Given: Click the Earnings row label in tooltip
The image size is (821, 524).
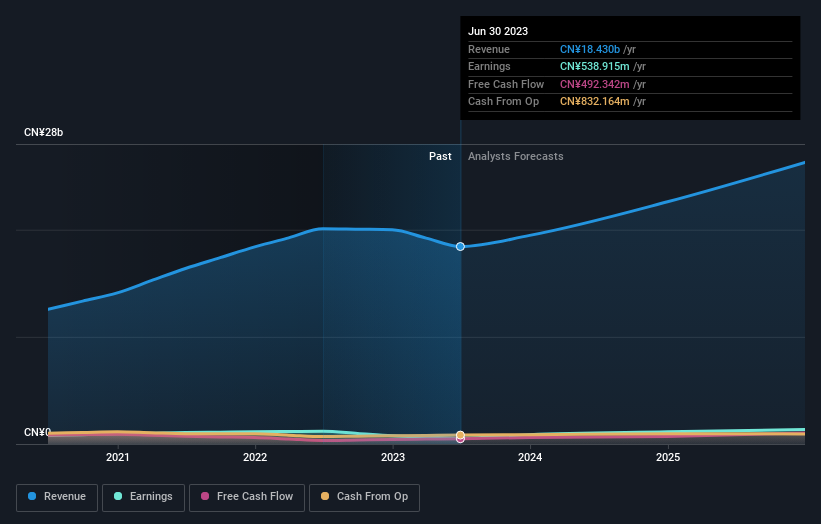Looking at the screenshot, I should [489, 66].
